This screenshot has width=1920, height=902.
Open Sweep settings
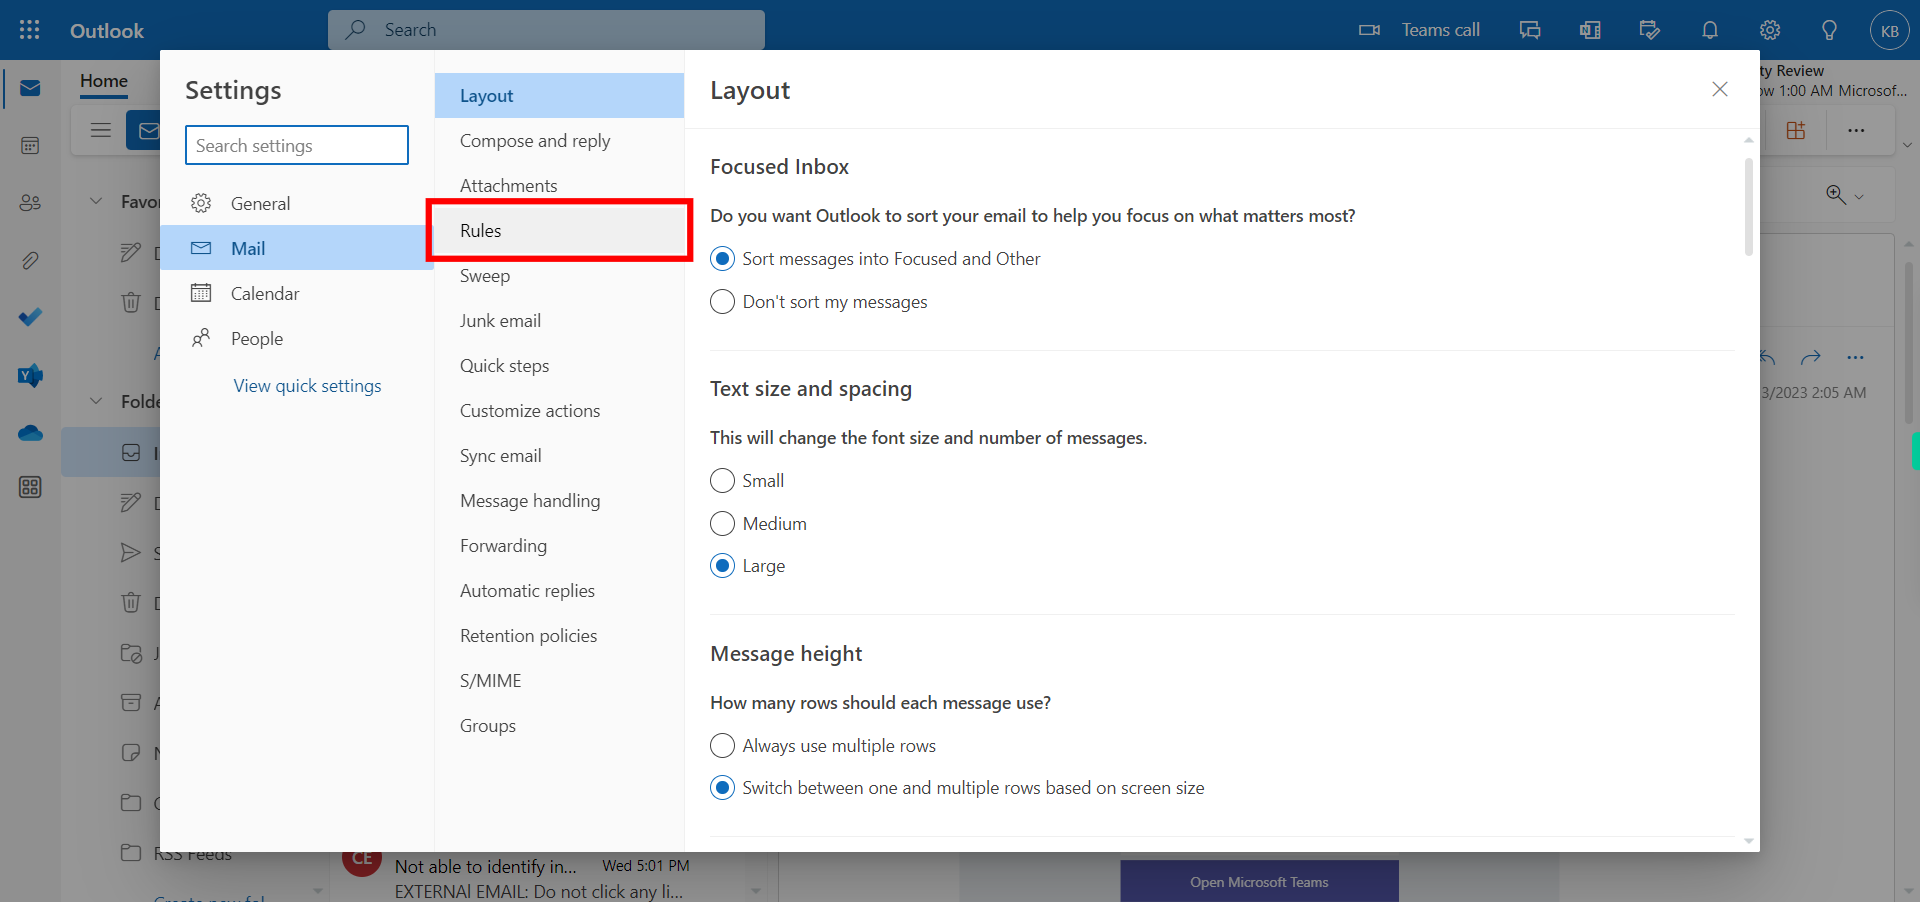click(559, 276)
